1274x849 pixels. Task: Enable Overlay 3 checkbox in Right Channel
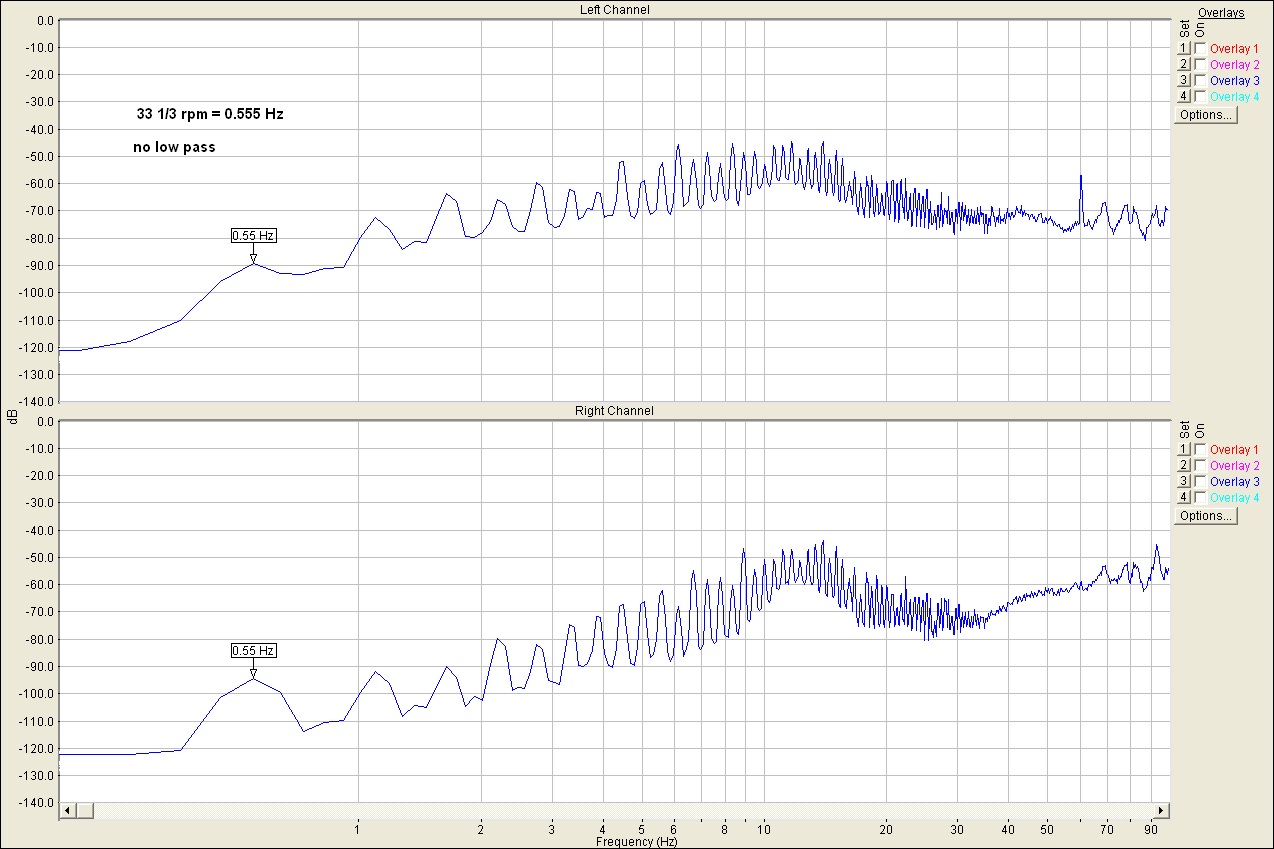click(1200, 482)
